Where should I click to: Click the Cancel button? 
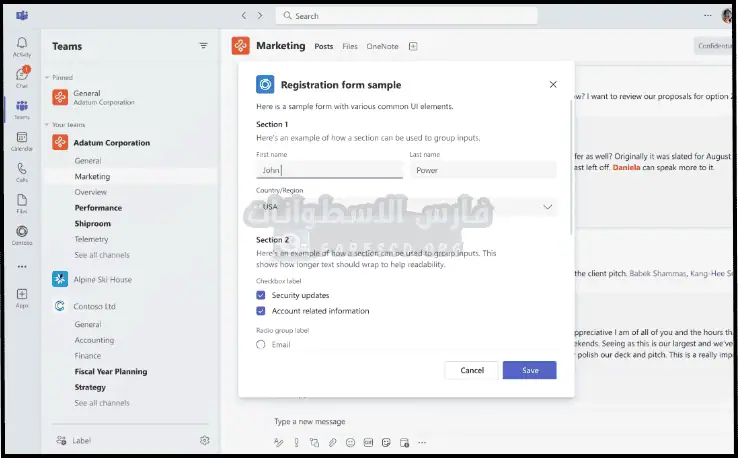point(472,370)
